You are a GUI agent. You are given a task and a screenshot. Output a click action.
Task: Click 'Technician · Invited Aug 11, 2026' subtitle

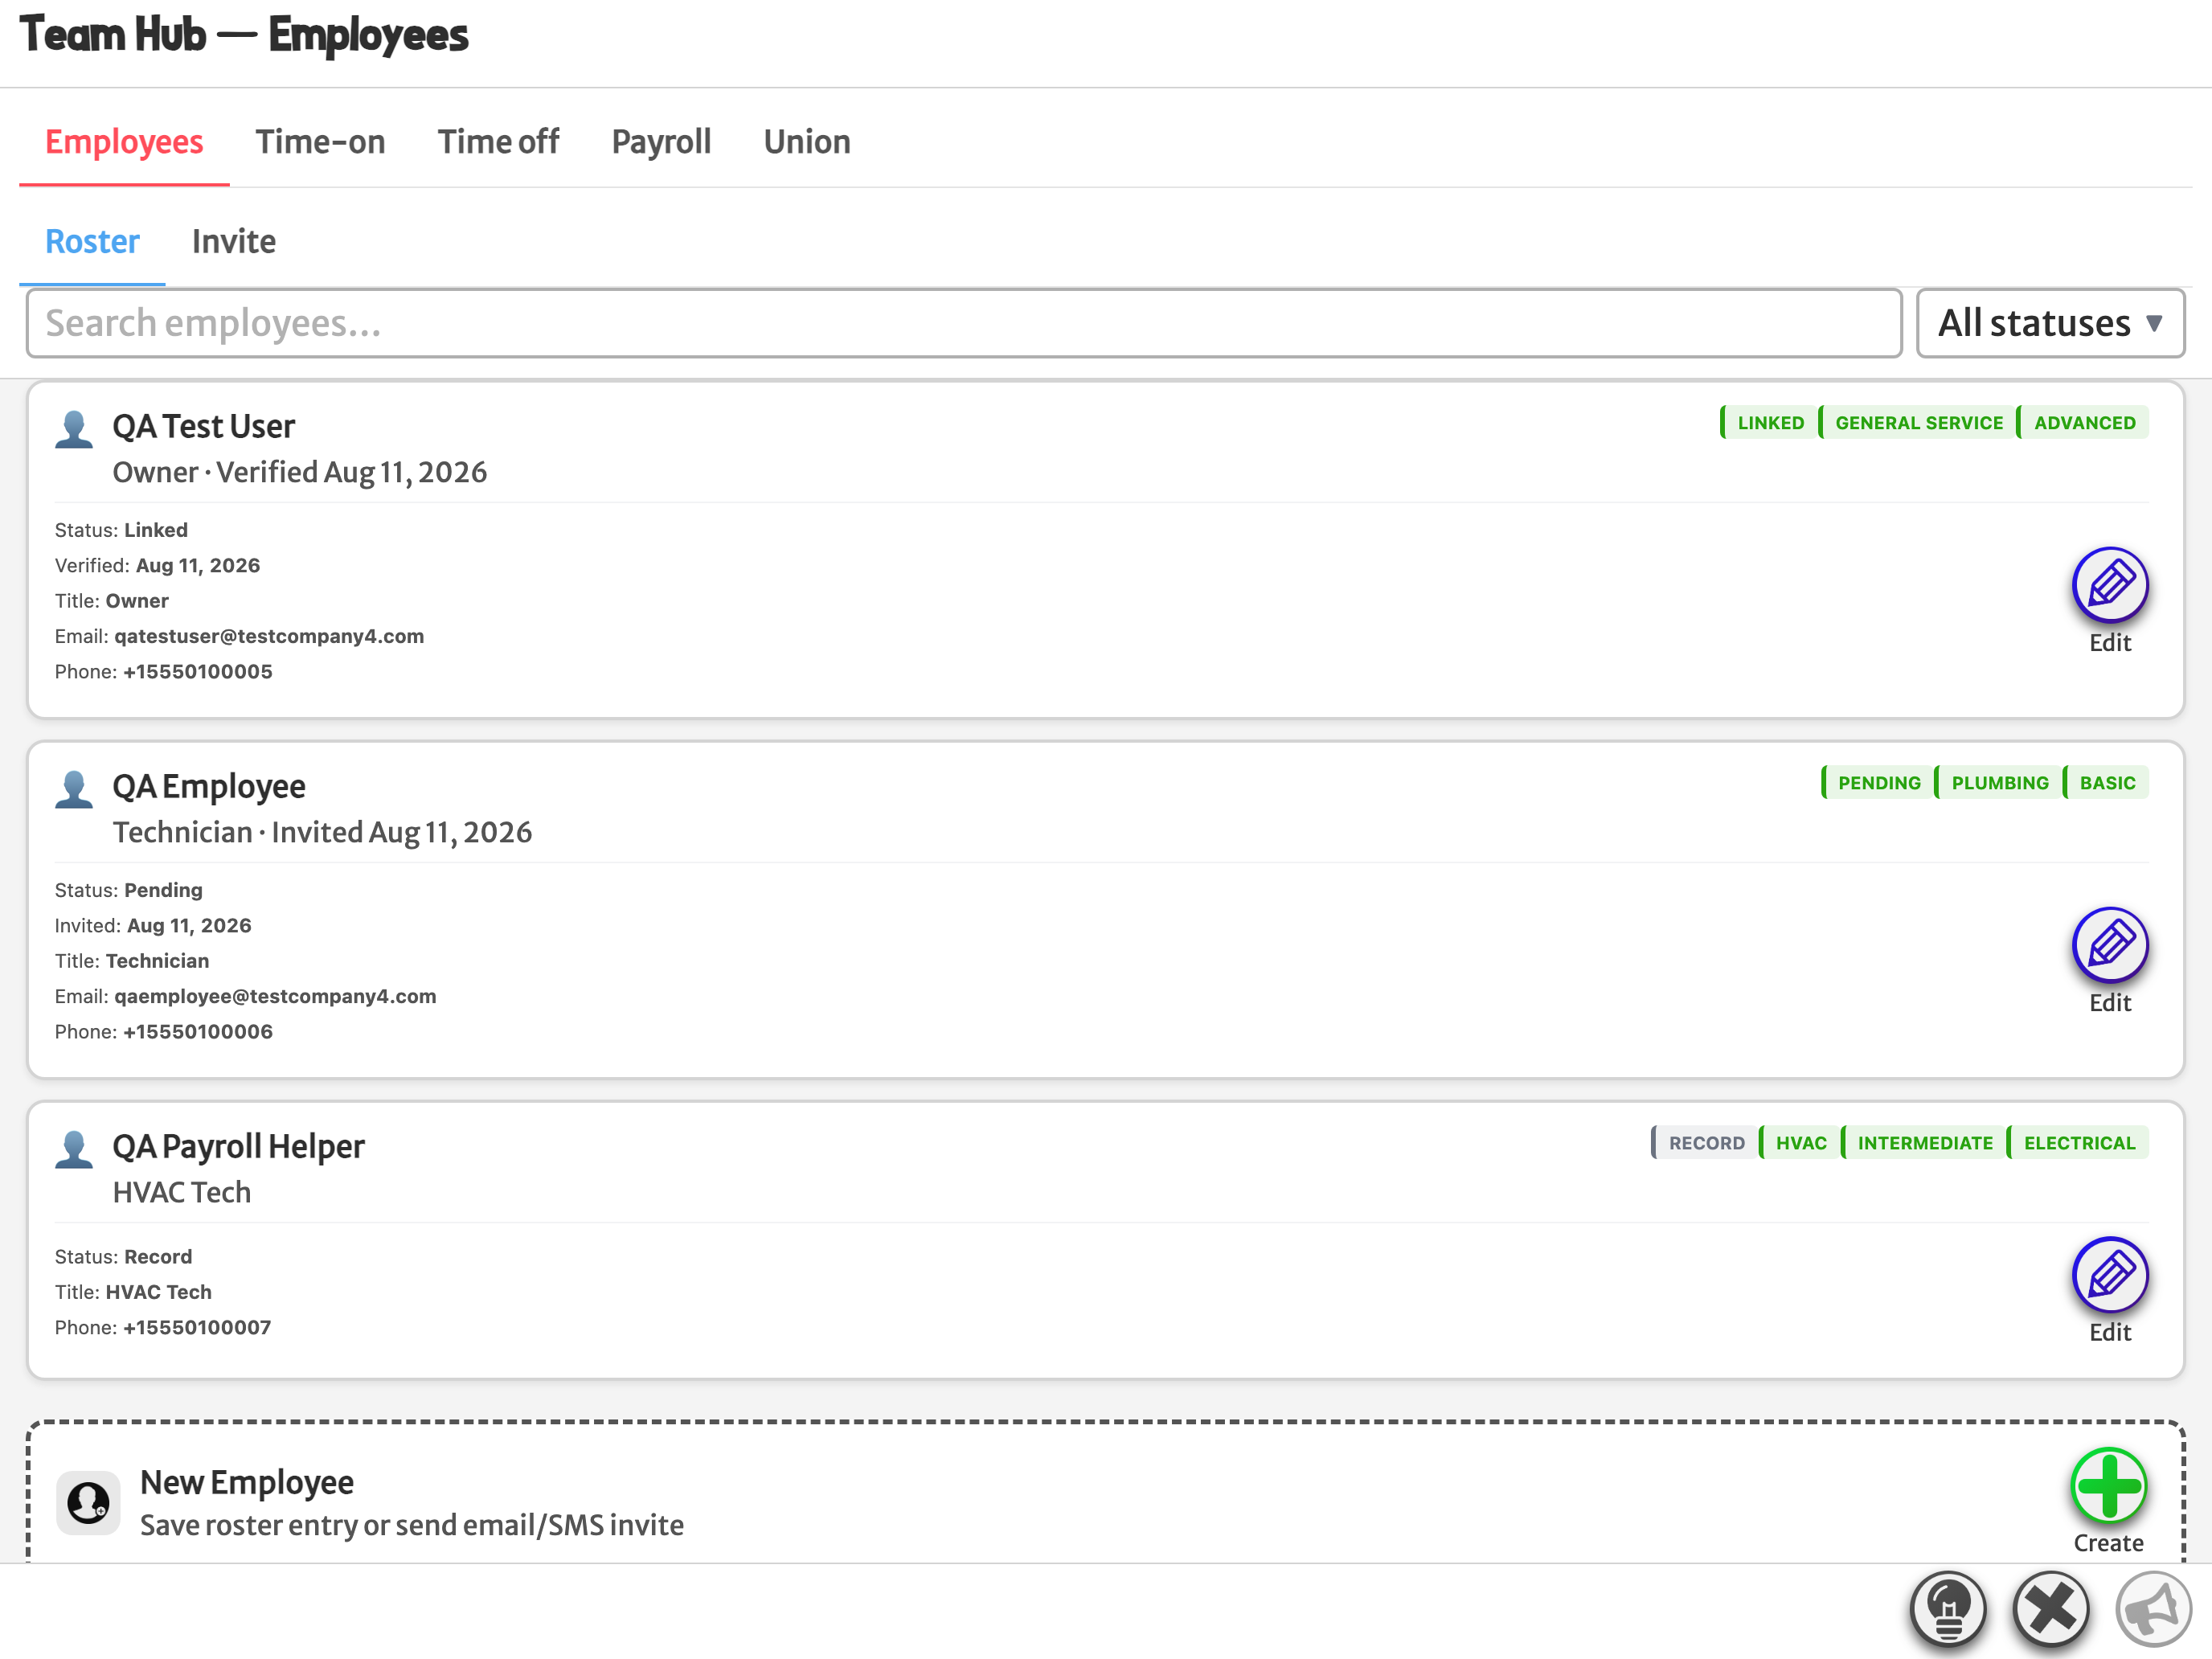322,832
